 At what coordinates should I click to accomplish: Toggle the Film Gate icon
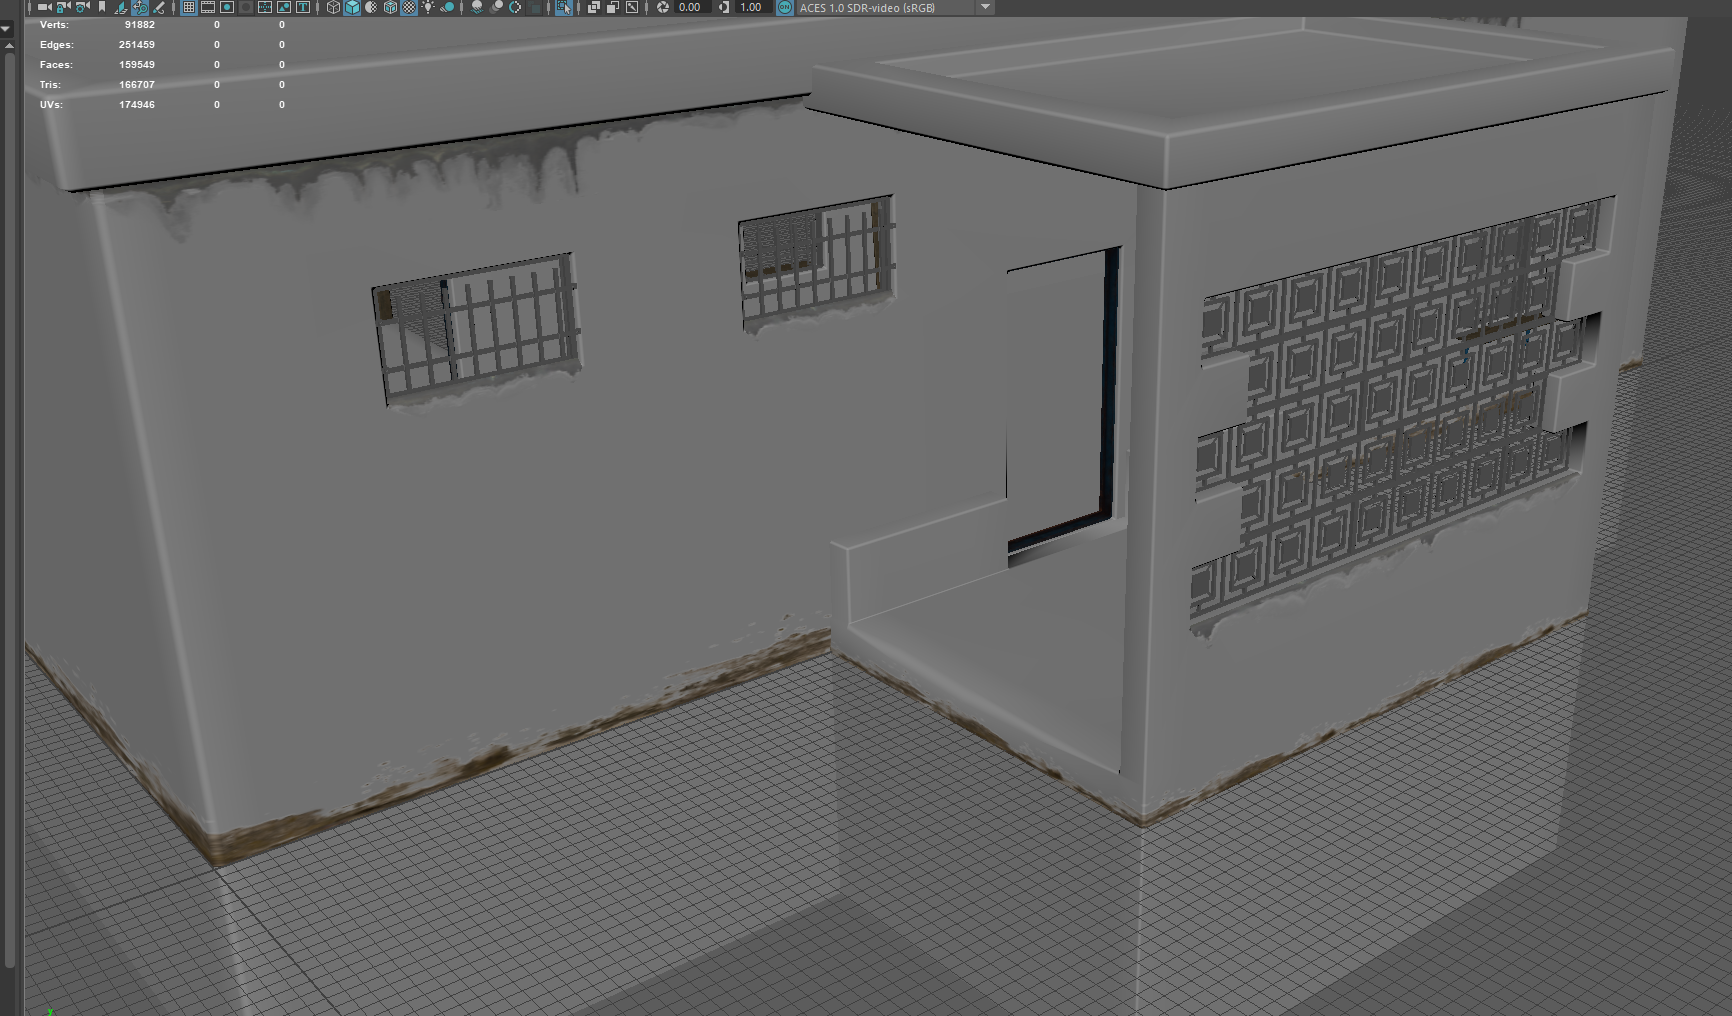coord(208,7)
